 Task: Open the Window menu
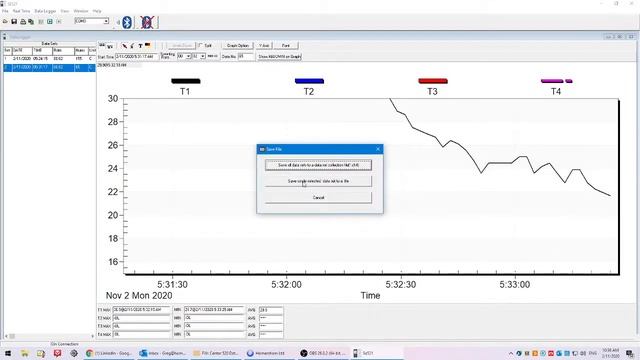[x=81, y=11]
